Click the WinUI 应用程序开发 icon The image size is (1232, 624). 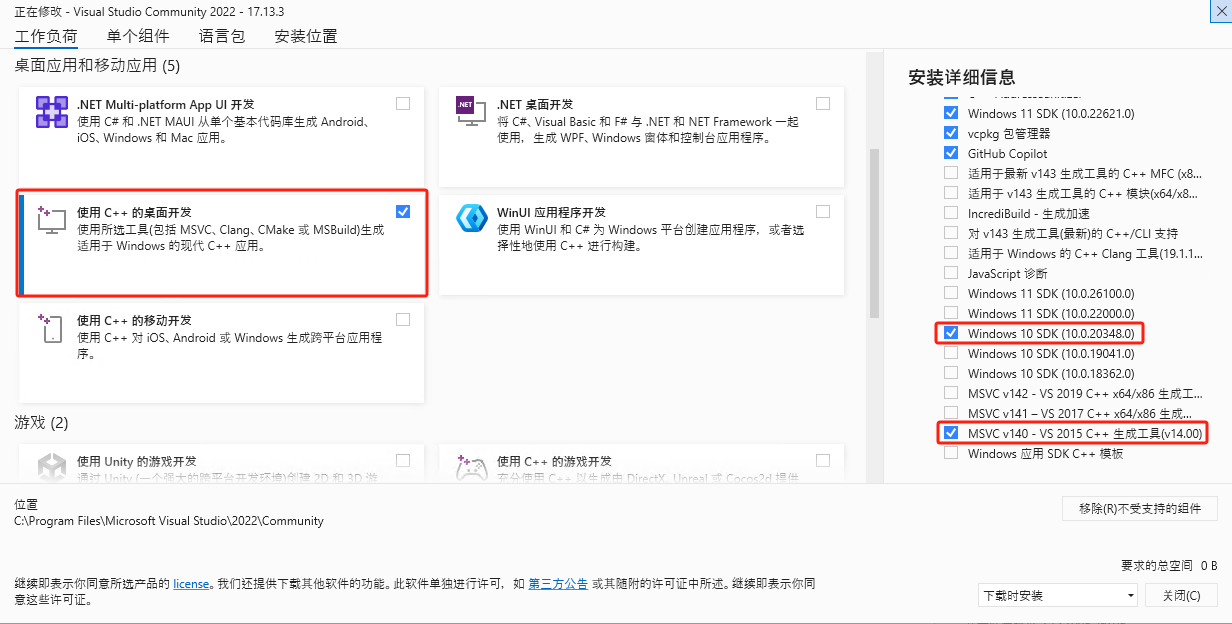coord(471,219)
